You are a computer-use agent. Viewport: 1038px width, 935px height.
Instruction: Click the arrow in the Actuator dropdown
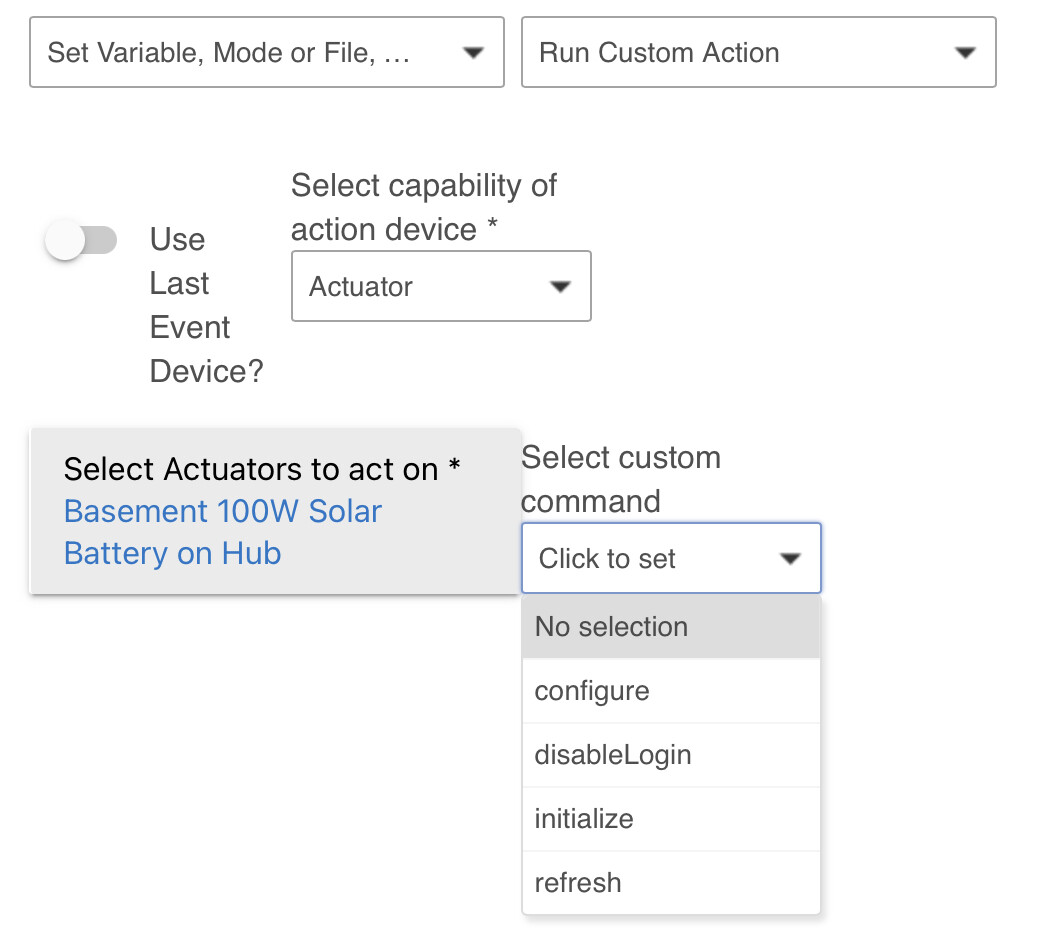(x=560, y=288)
